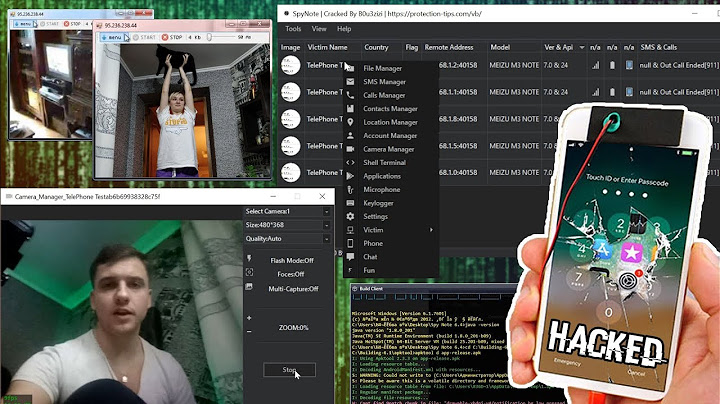Open the View menu in SpyNote

pos(319,28)
